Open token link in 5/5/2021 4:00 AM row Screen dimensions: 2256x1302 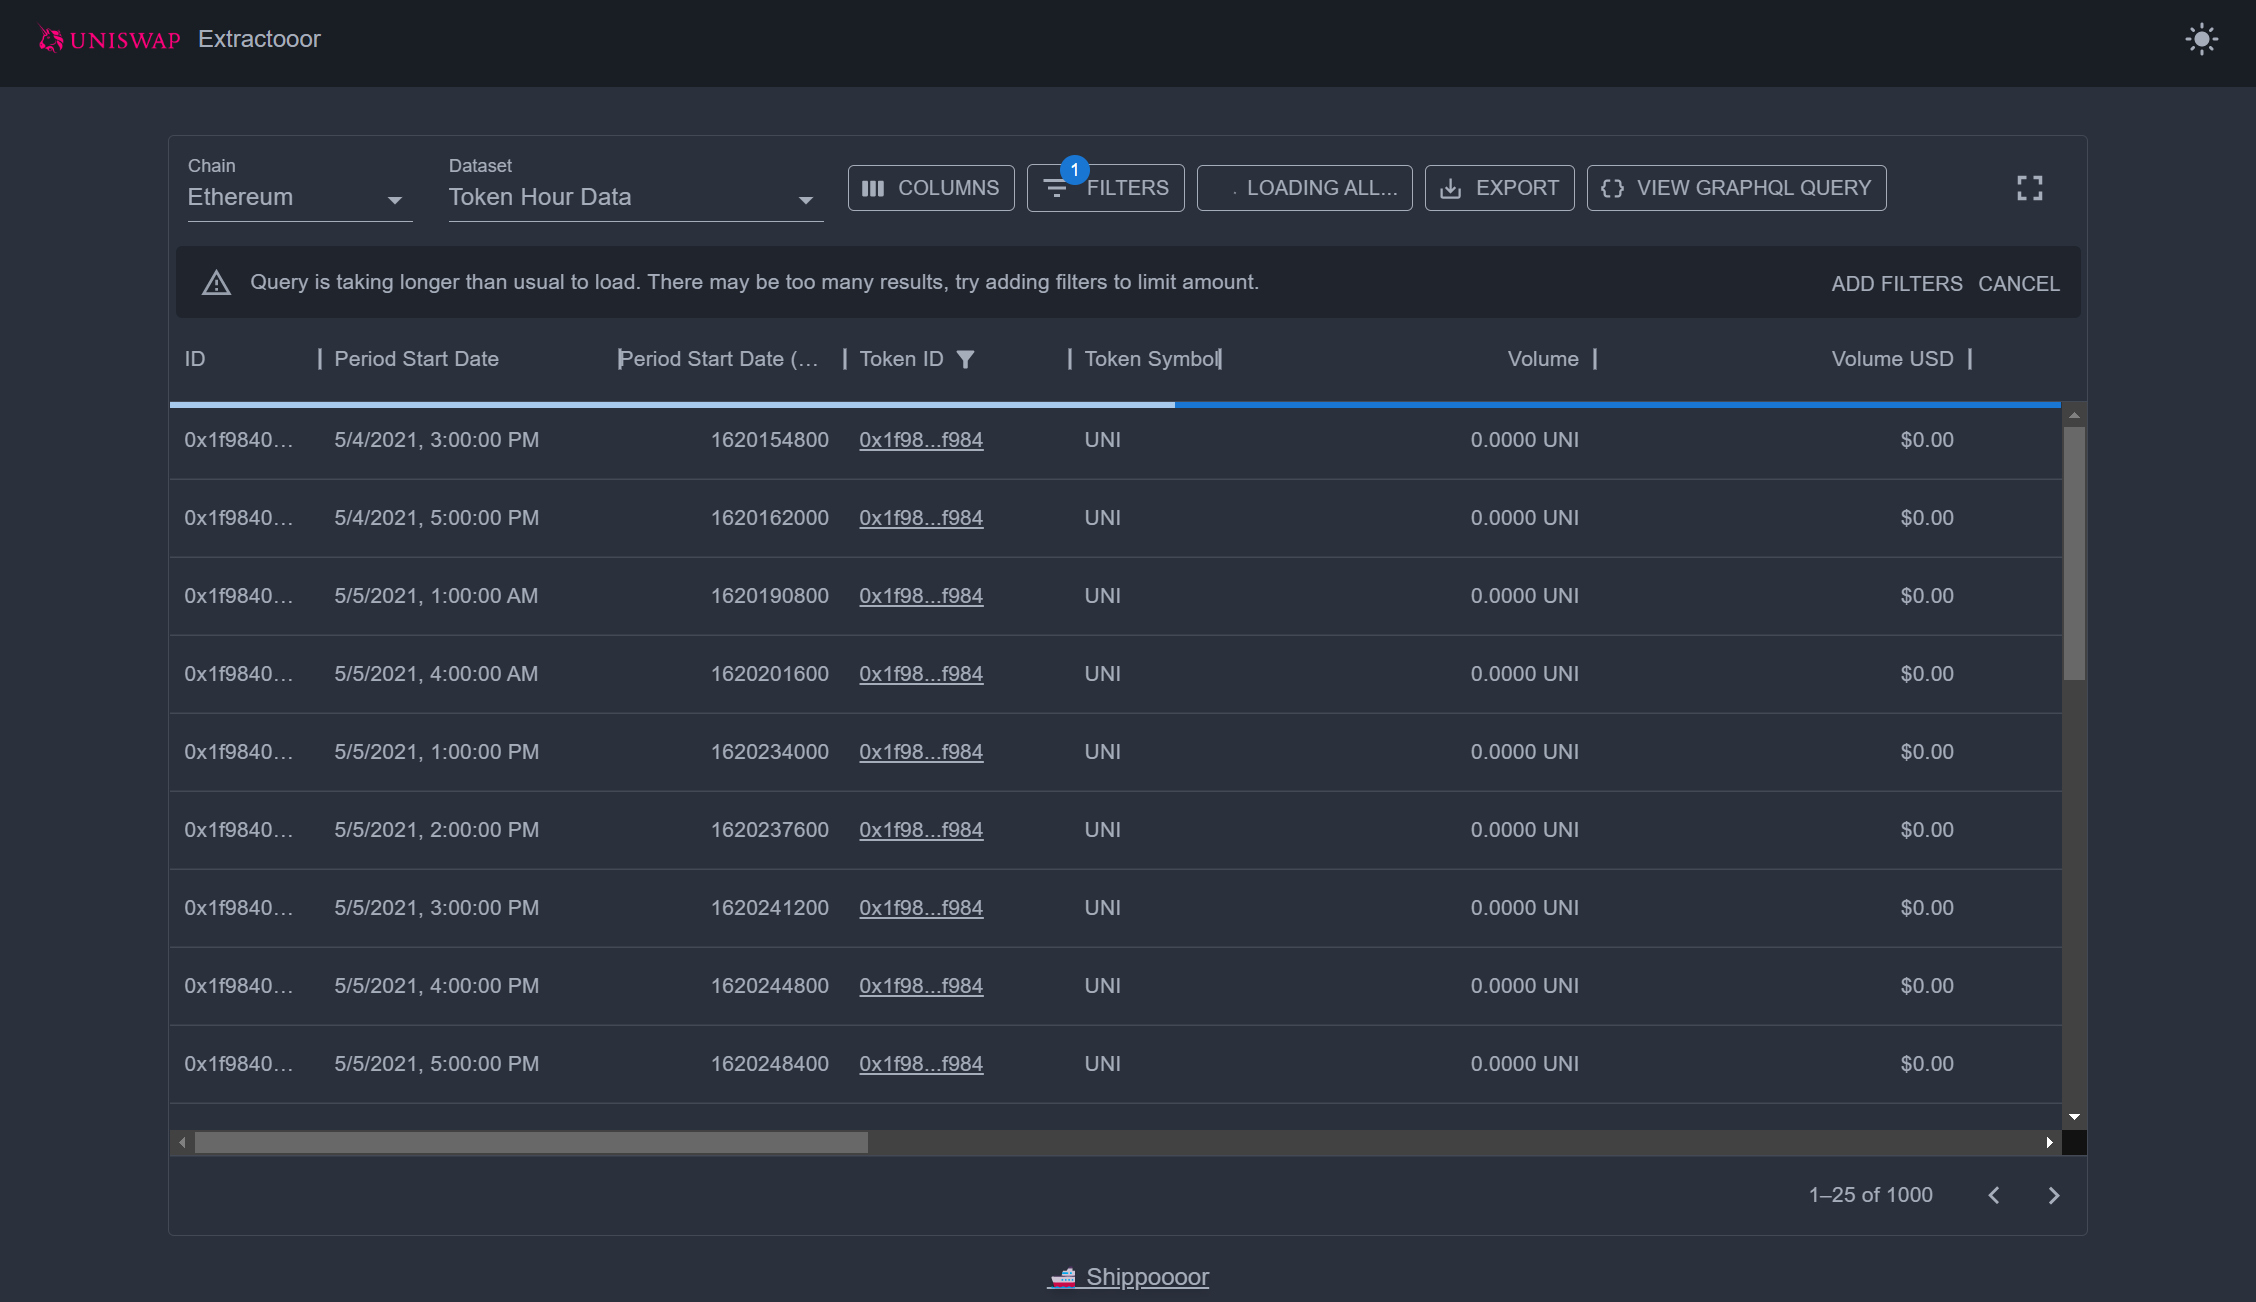[921, 674]
